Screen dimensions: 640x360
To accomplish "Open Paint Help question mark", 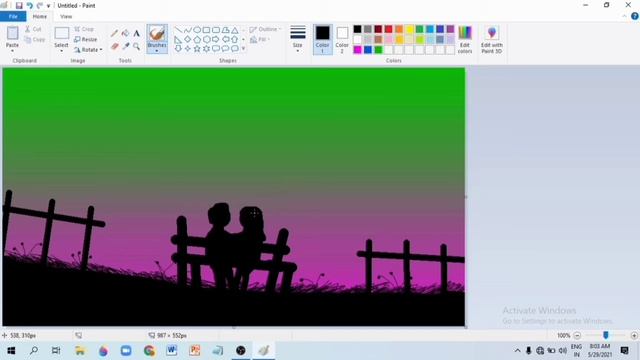I will coord(635,16).
